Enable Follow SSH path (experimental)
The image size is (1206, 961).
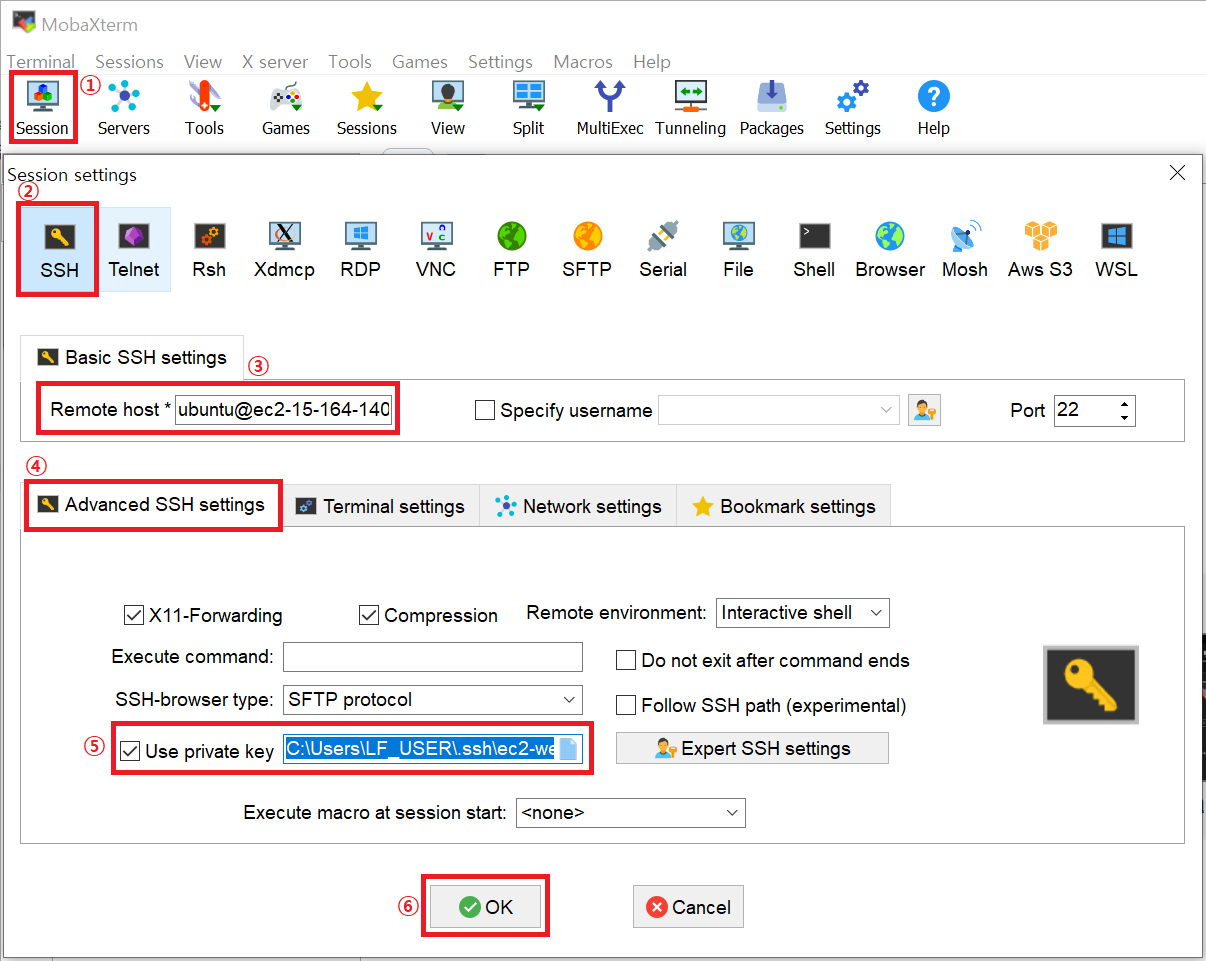coord(626,705)
